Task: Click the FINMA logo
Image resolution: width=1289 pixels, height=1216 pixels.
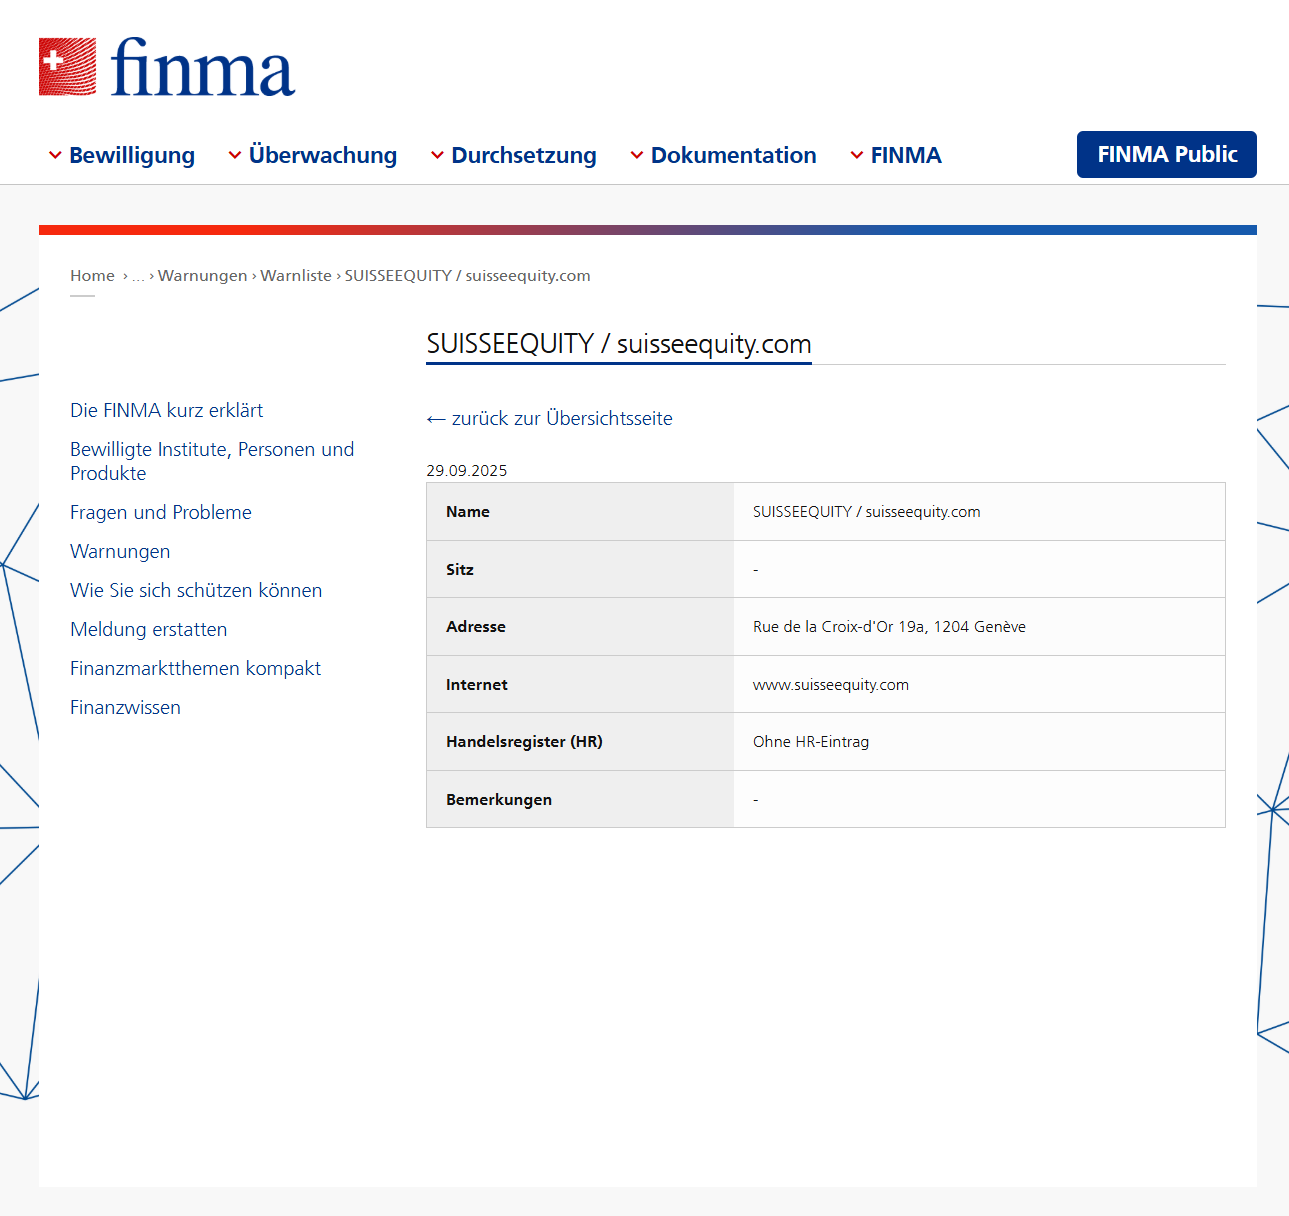Action: pos(167,67)
